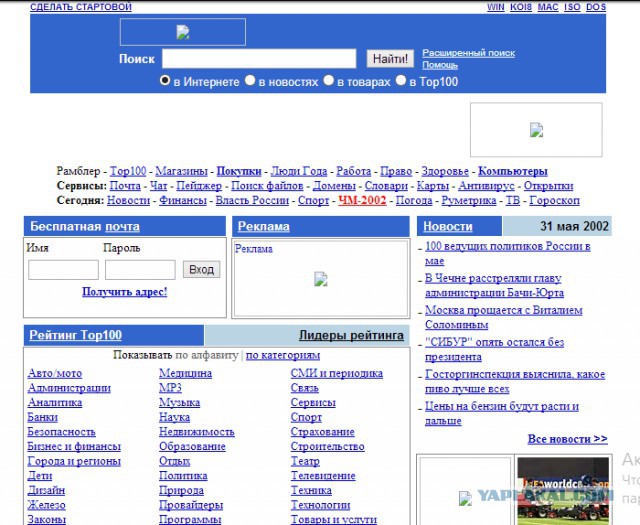
Task: Open the Чат service link
Action: [158, 186]
